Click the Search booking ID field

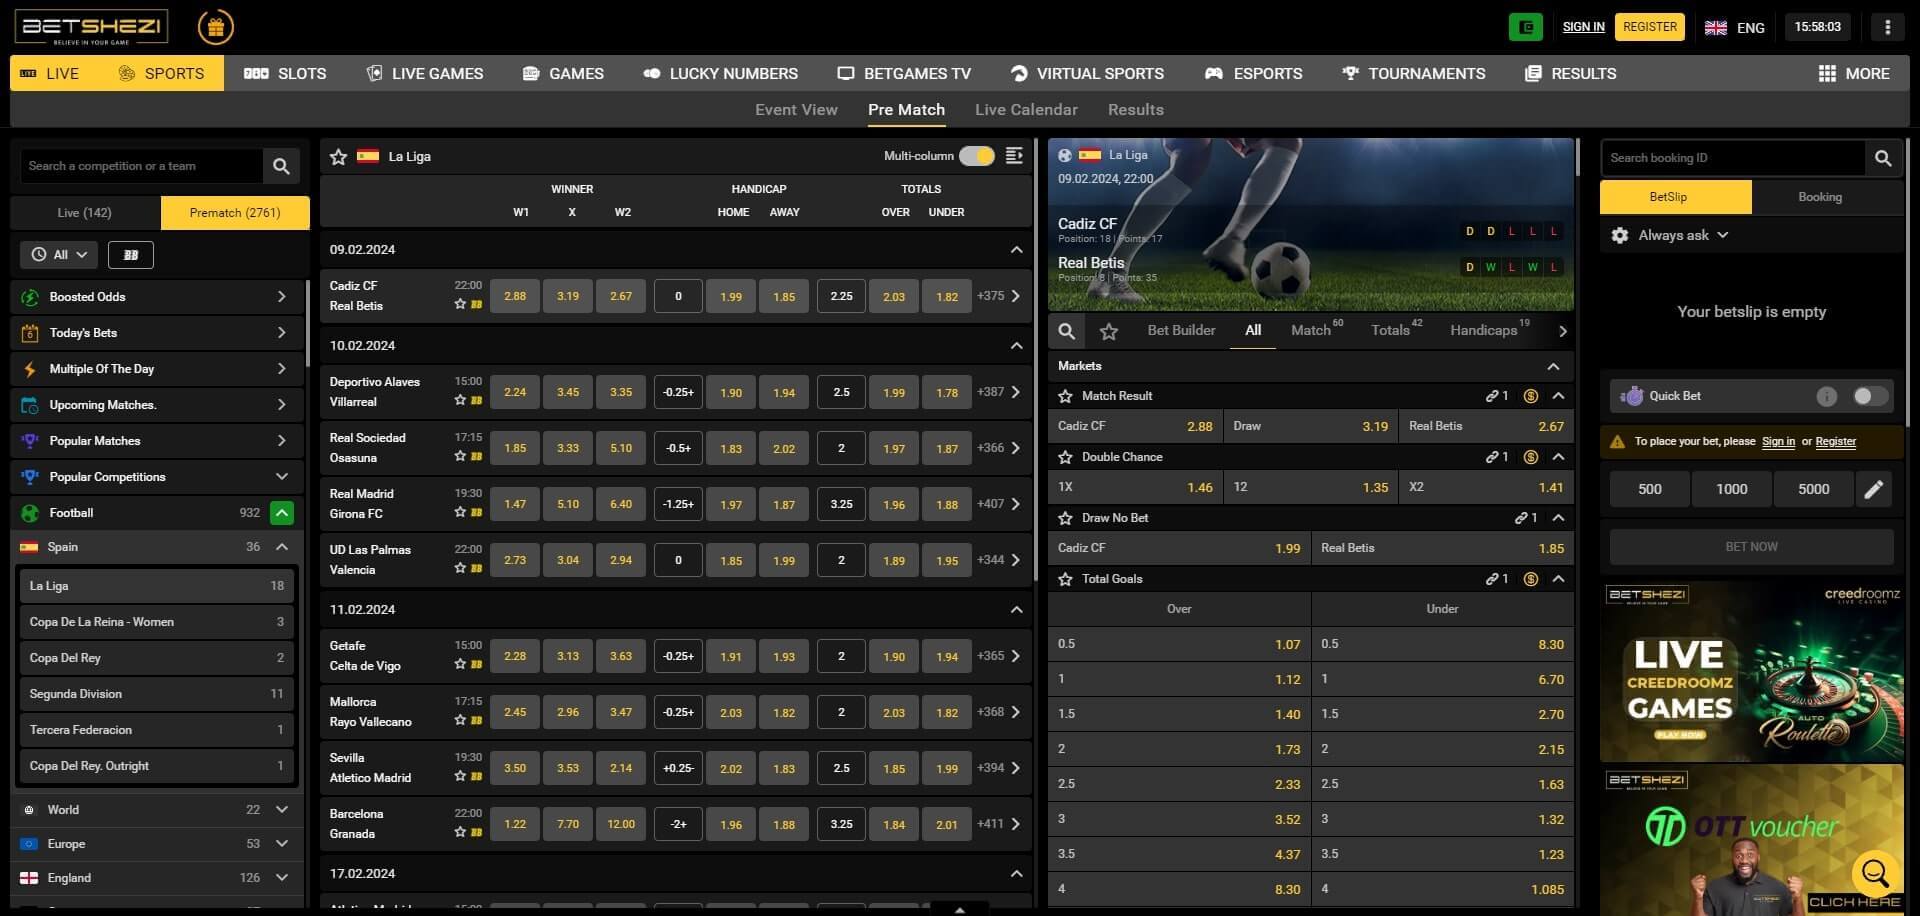tap(1732, 158)
